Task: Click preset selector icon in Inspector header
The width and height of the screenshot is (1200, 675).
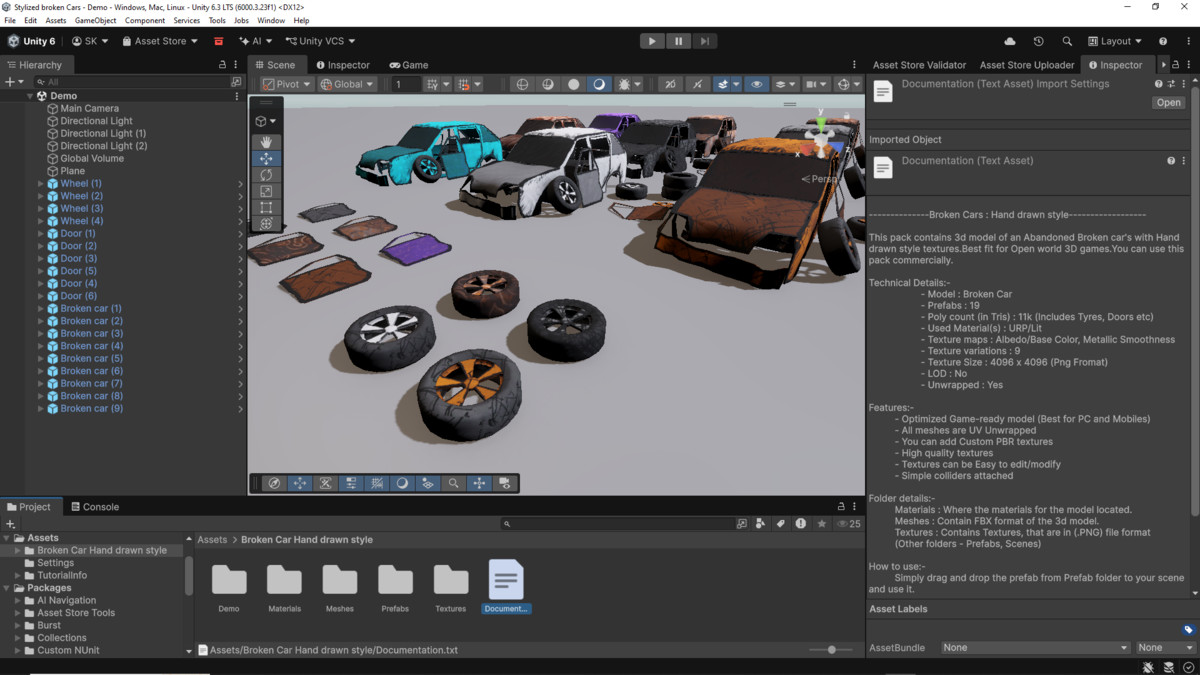Action: (1171, 84)
